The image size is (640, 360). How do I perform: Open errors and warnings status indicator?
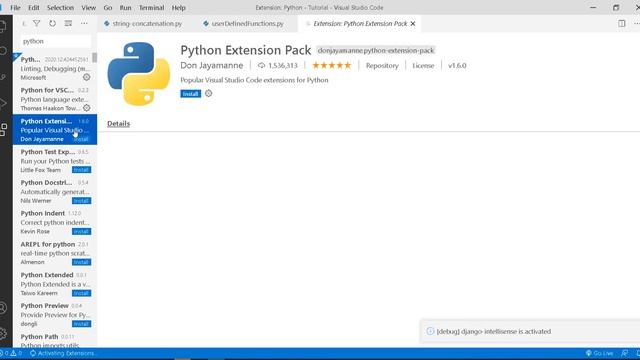tap(11, 353)
